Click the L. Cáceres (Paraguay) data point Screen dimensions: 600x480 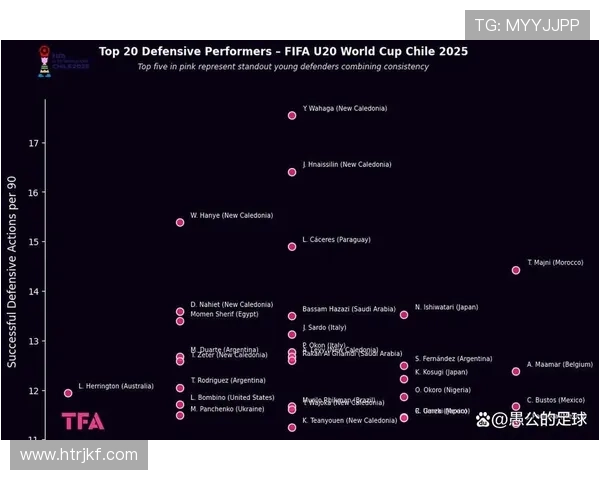point(292,246)
